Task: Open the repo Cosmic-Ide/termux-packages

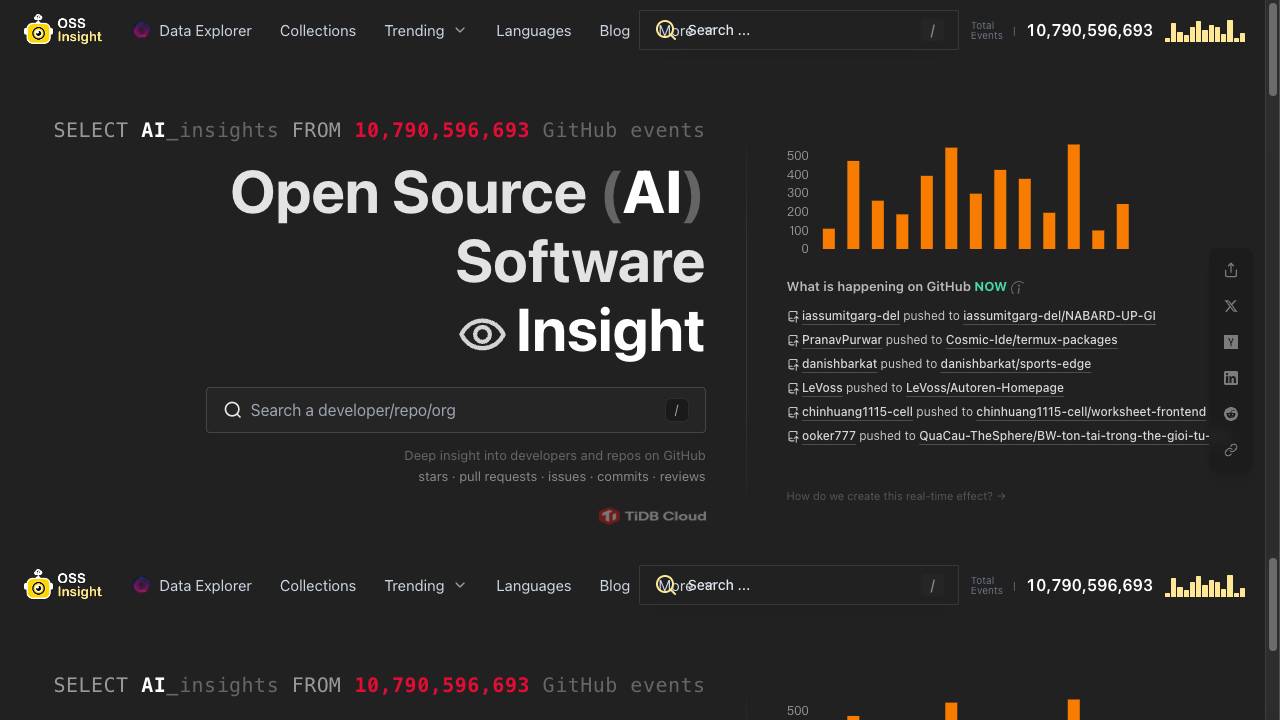Action: point(1031,340)
